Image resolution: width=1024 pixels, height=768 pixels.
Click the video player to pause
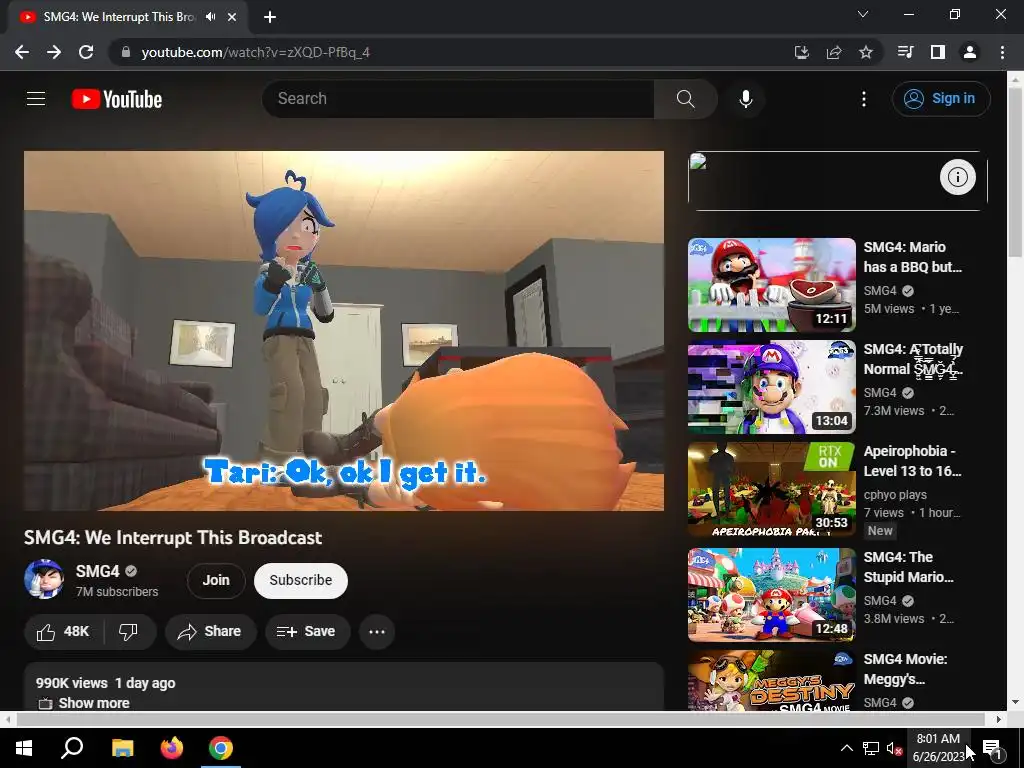pyautogui.click(x=344, y=330)
